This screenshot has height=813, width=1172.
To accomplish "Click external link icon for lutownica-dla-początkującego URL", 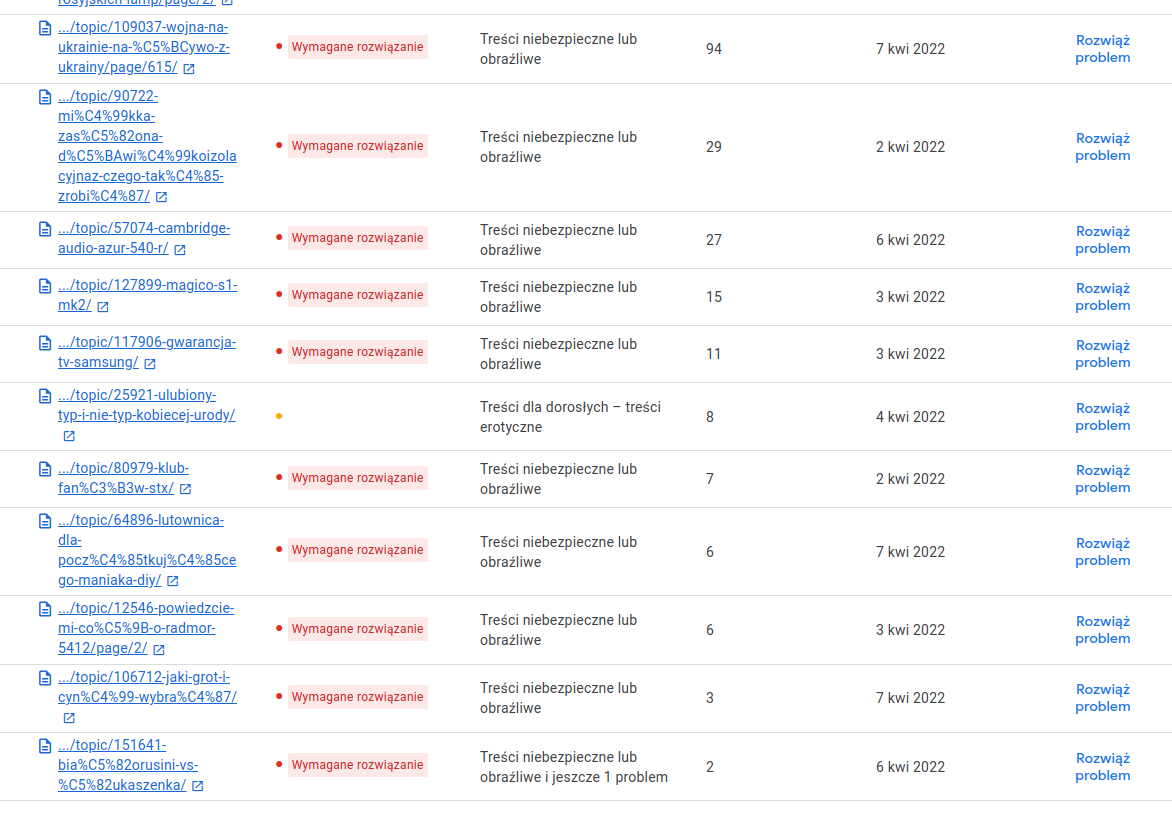I will pyautogui.click(x=173, y=581).
